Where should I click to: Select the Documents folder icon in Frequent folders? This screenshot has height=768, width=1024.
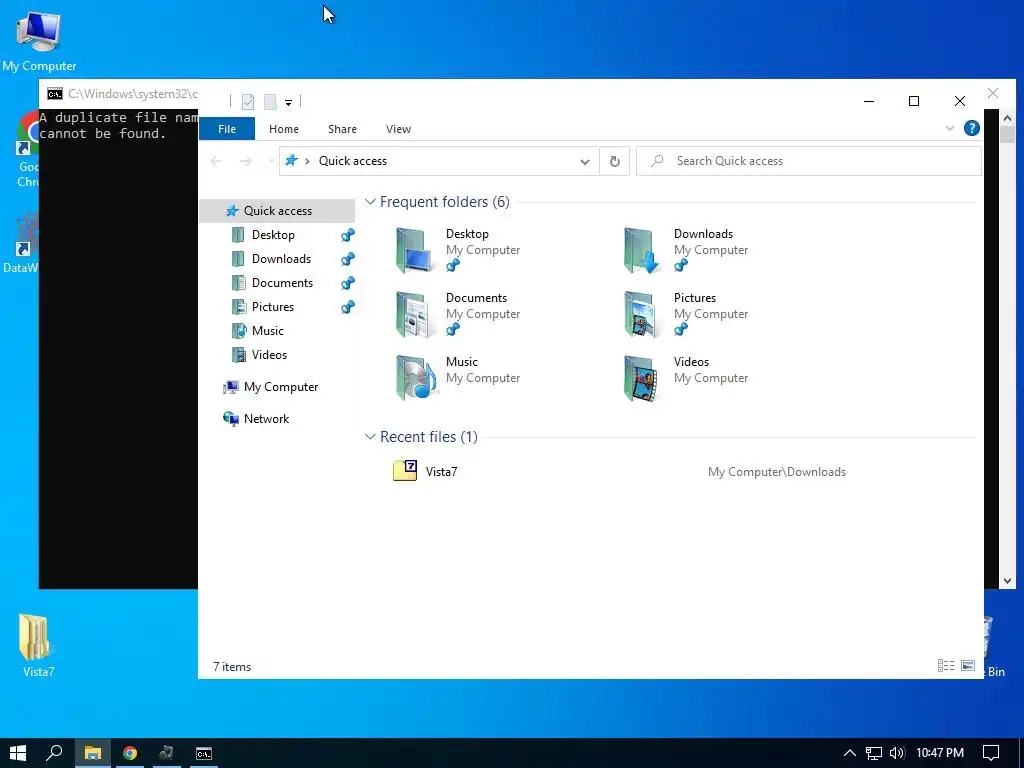coord(415,314)
